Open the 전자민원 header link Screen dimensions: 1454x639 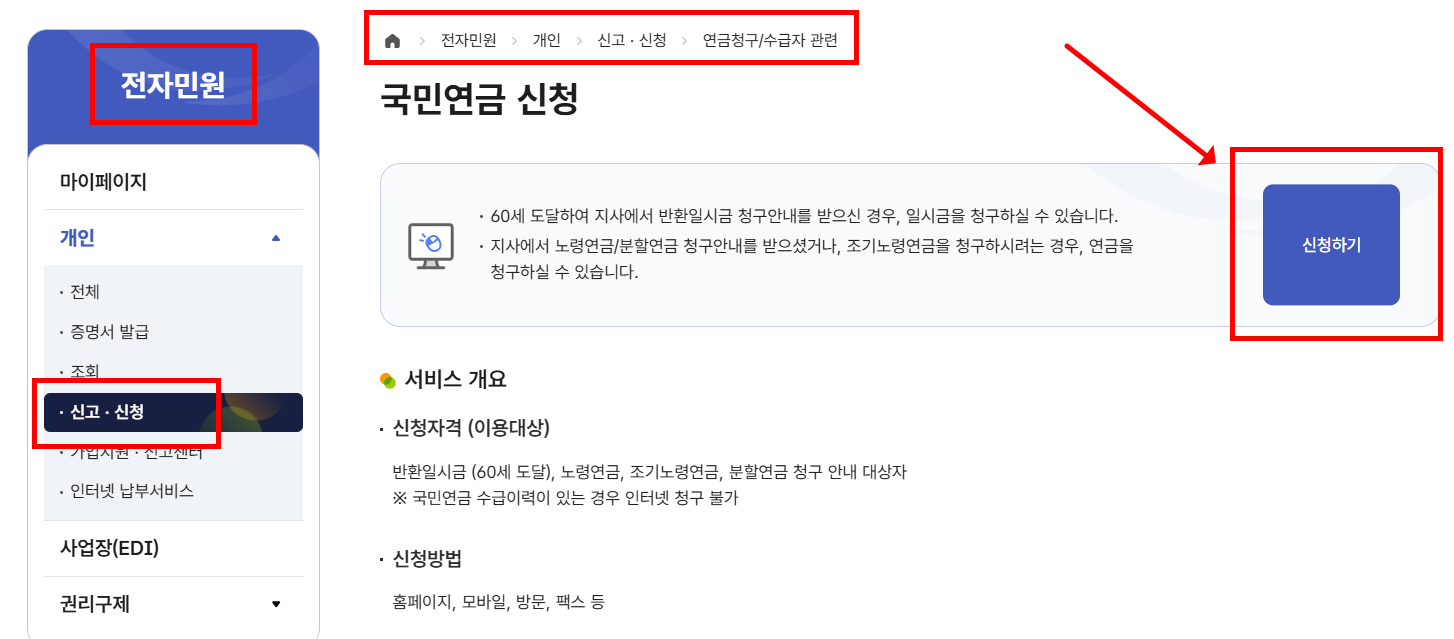[173, 85]
